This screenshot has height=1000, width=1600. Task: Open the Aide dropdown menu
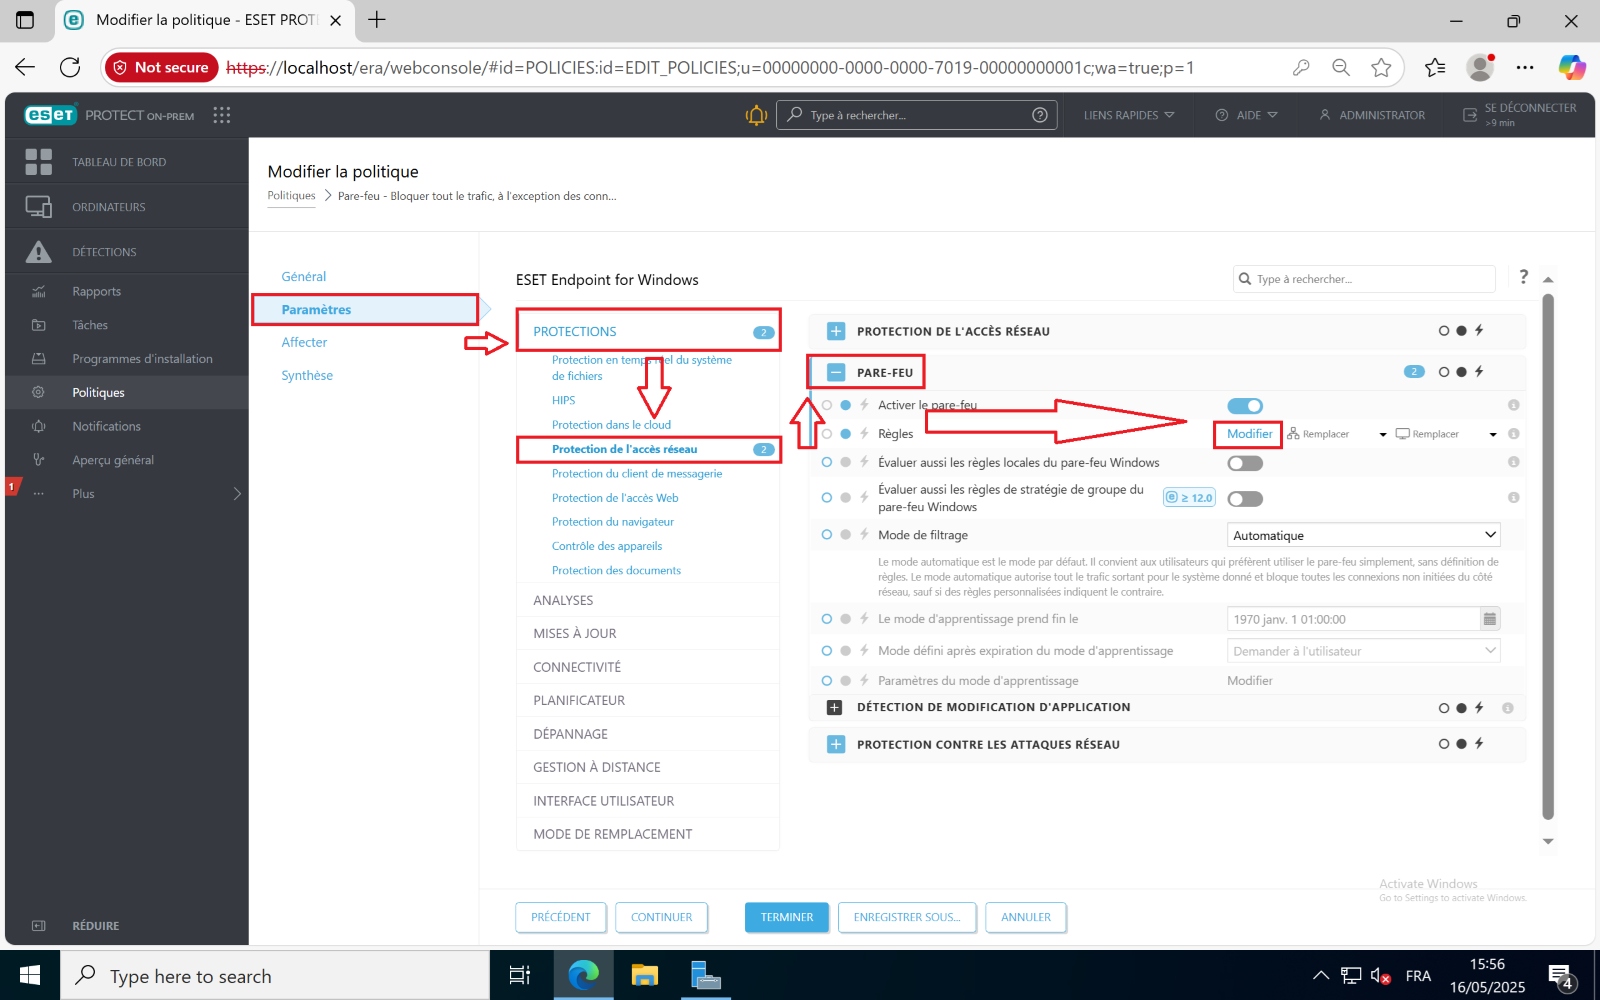[x=1247, y=115]
